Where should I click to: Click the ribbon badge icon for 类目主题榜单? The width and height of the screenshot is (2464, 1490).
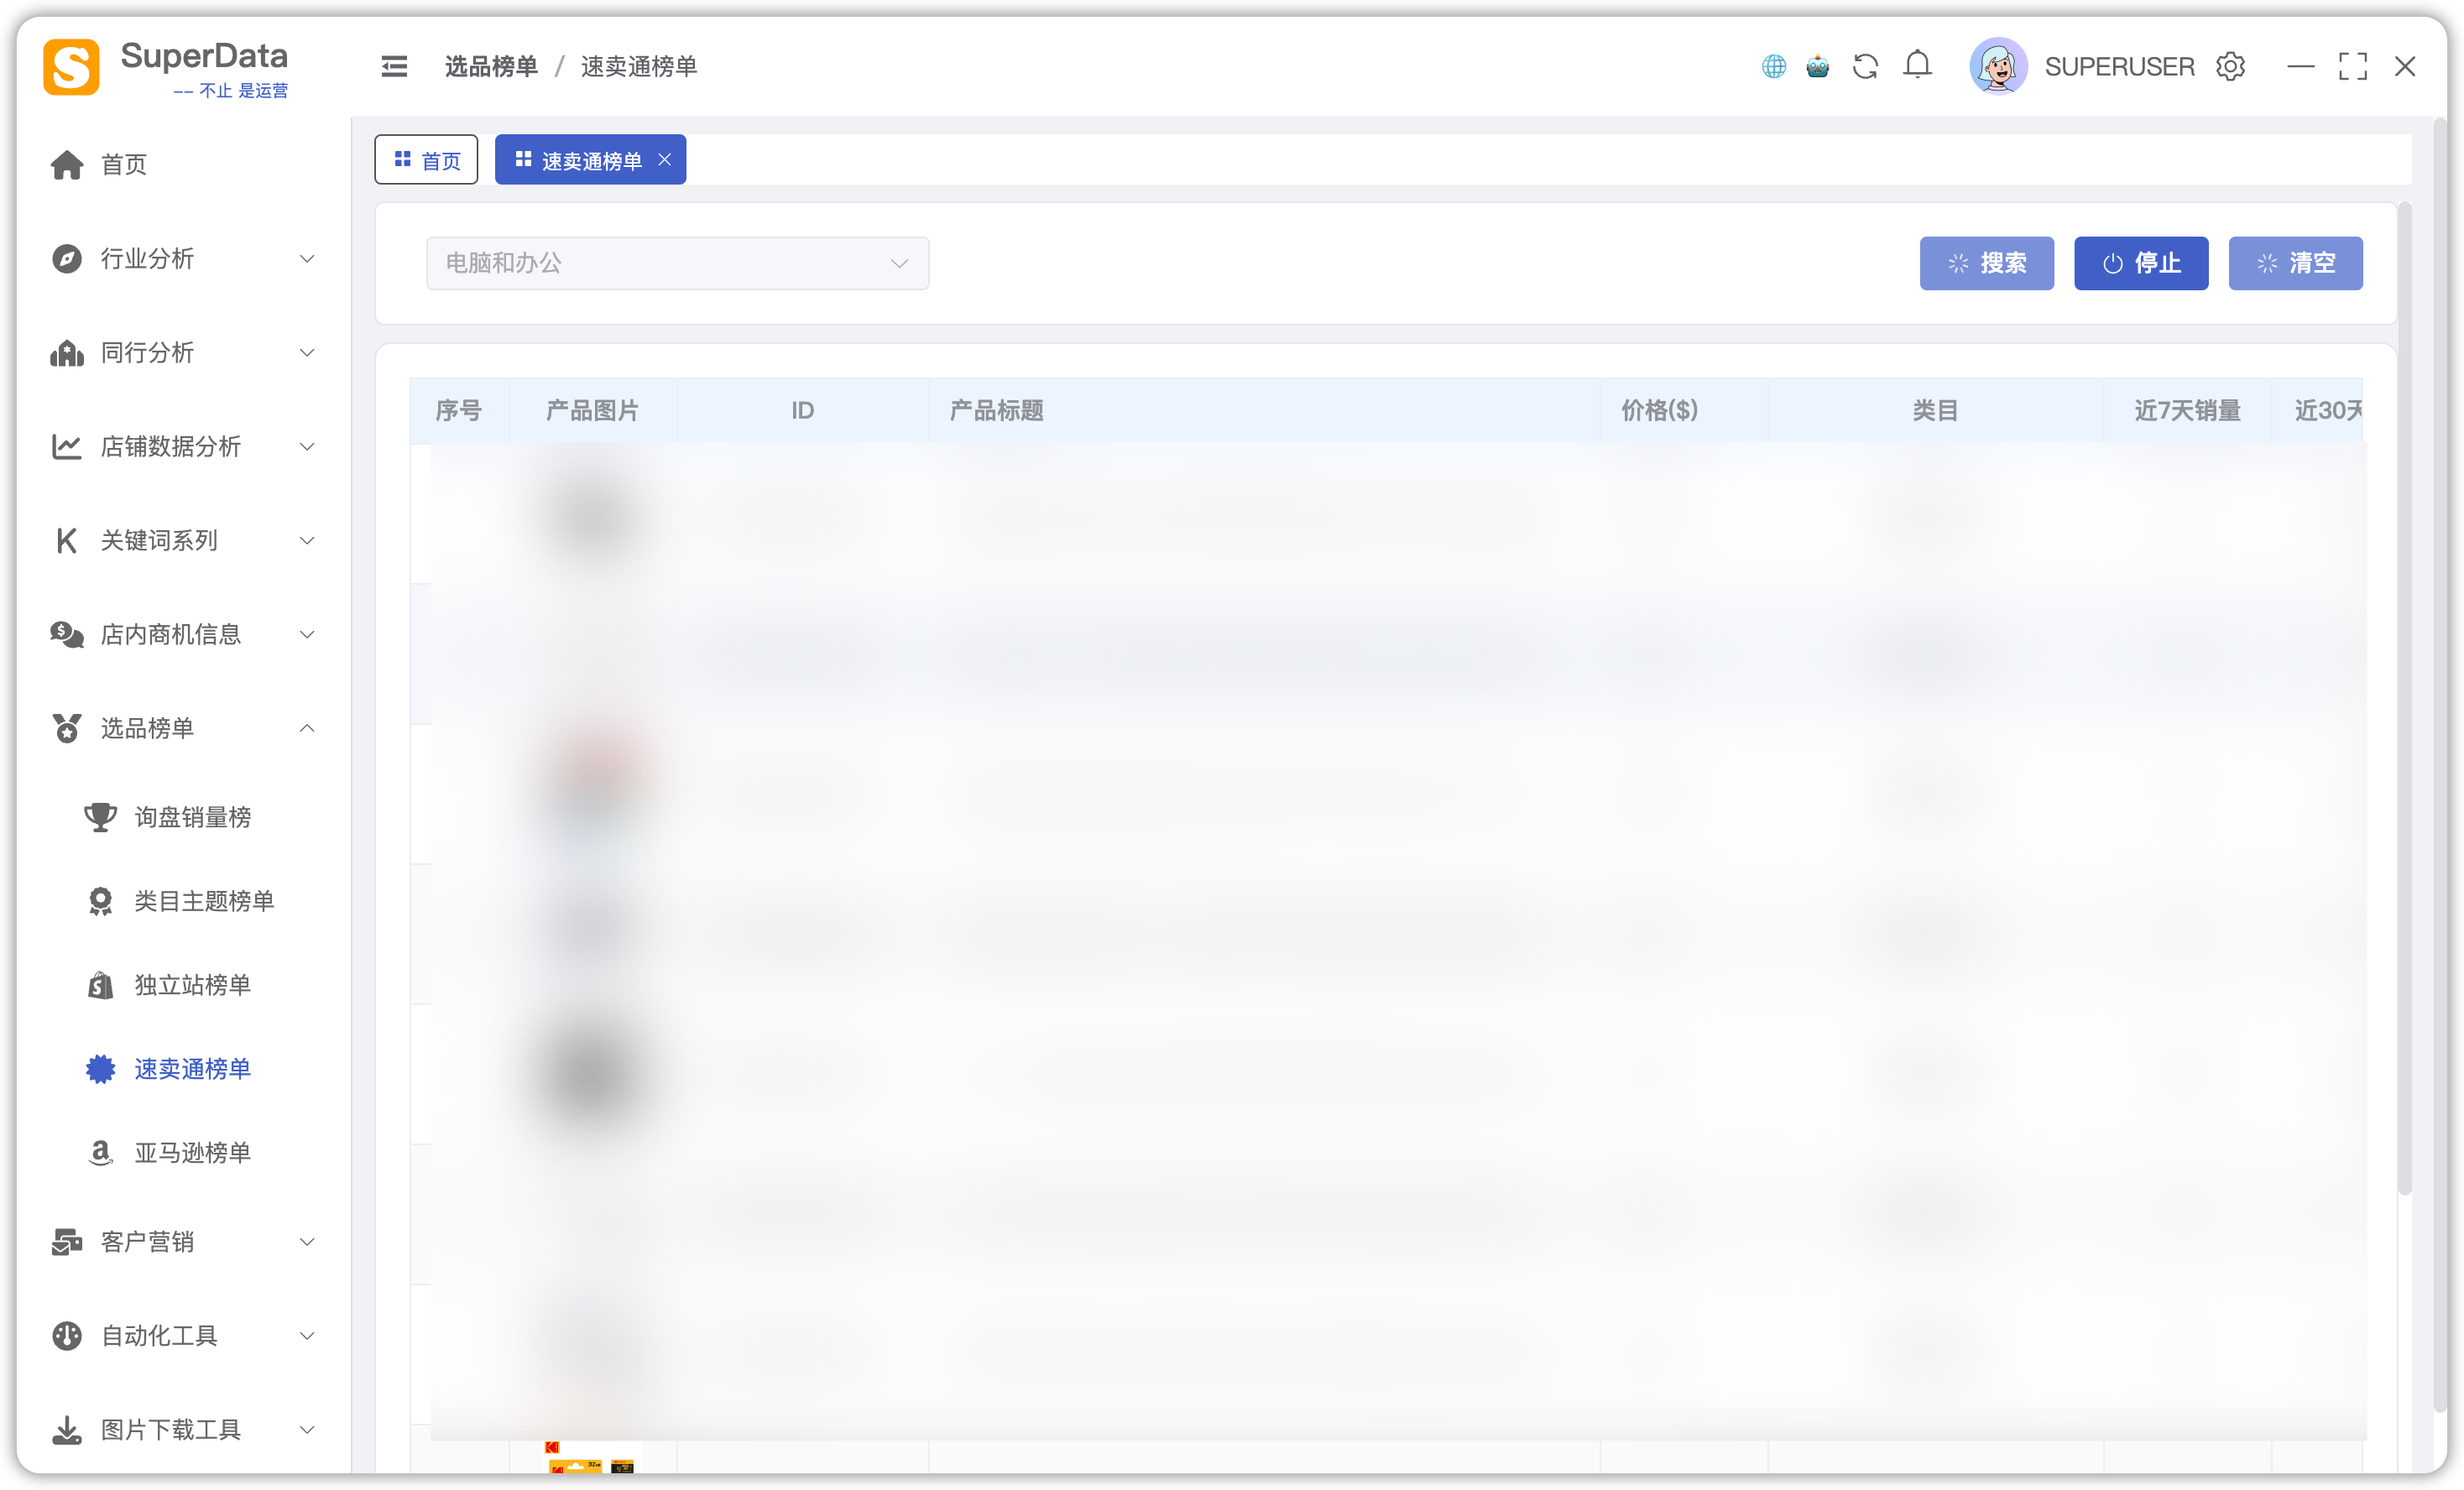[100, 901]
